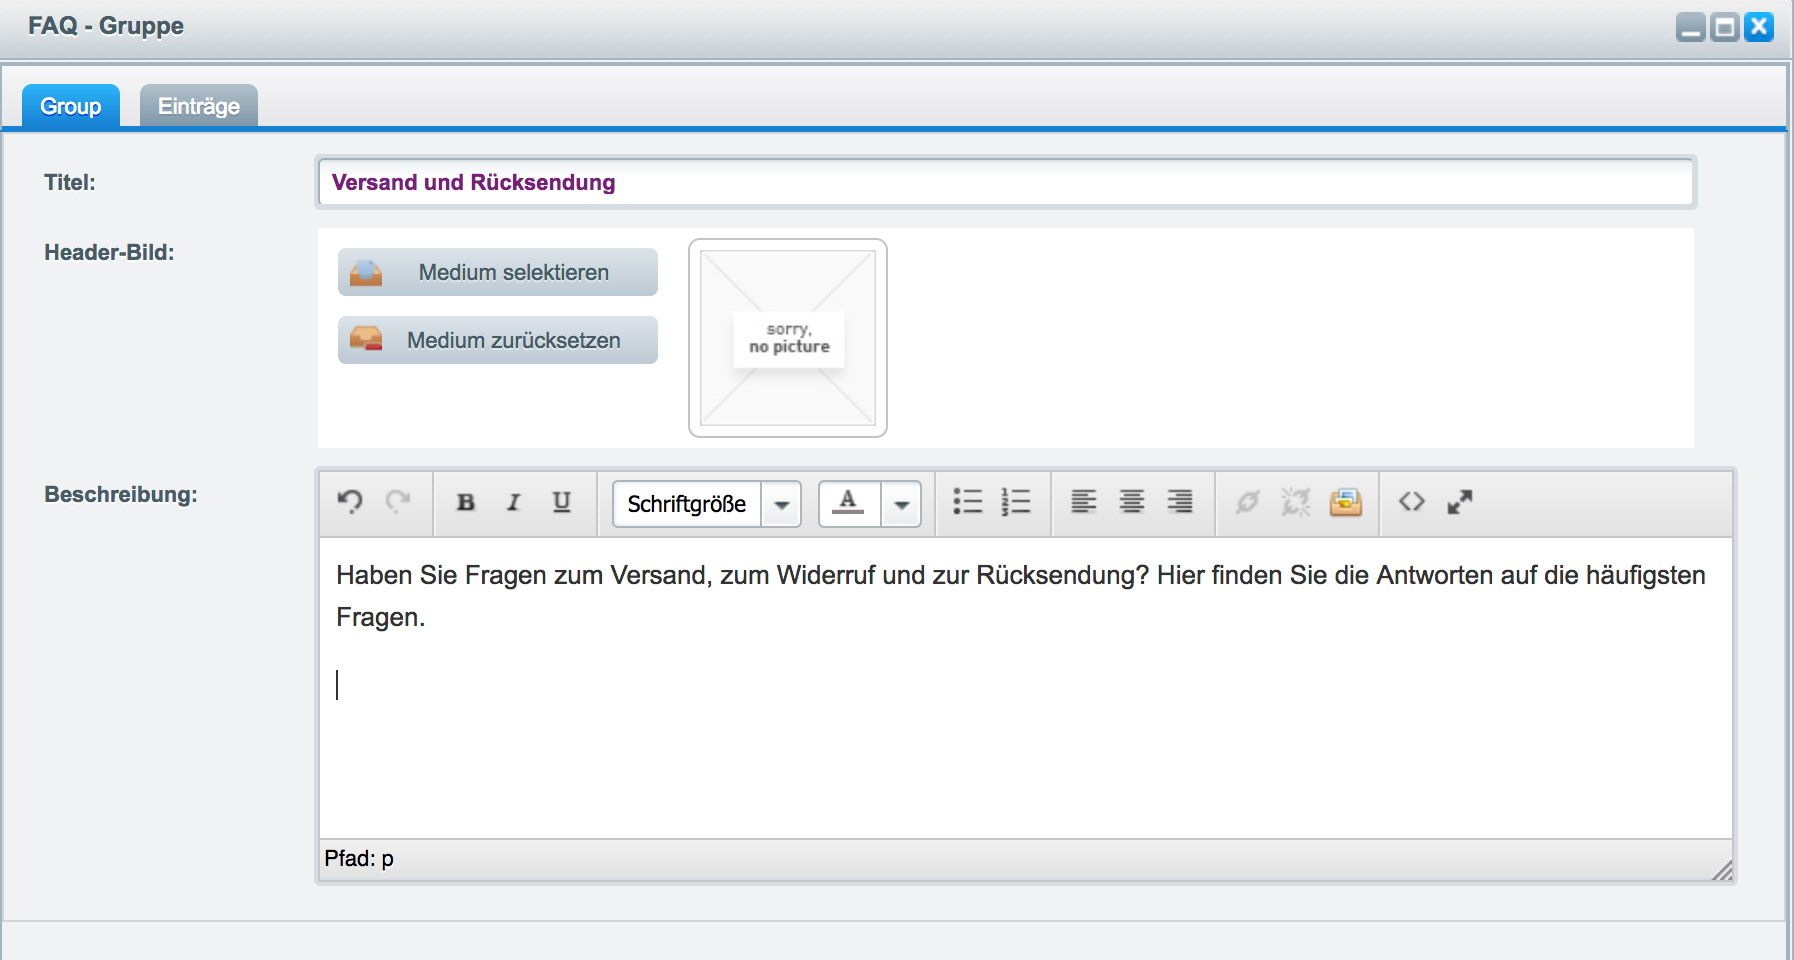Screen dimensions: 1794x960
Task: Click the editor resize handle corner
Action: [x=1722, y=870]
